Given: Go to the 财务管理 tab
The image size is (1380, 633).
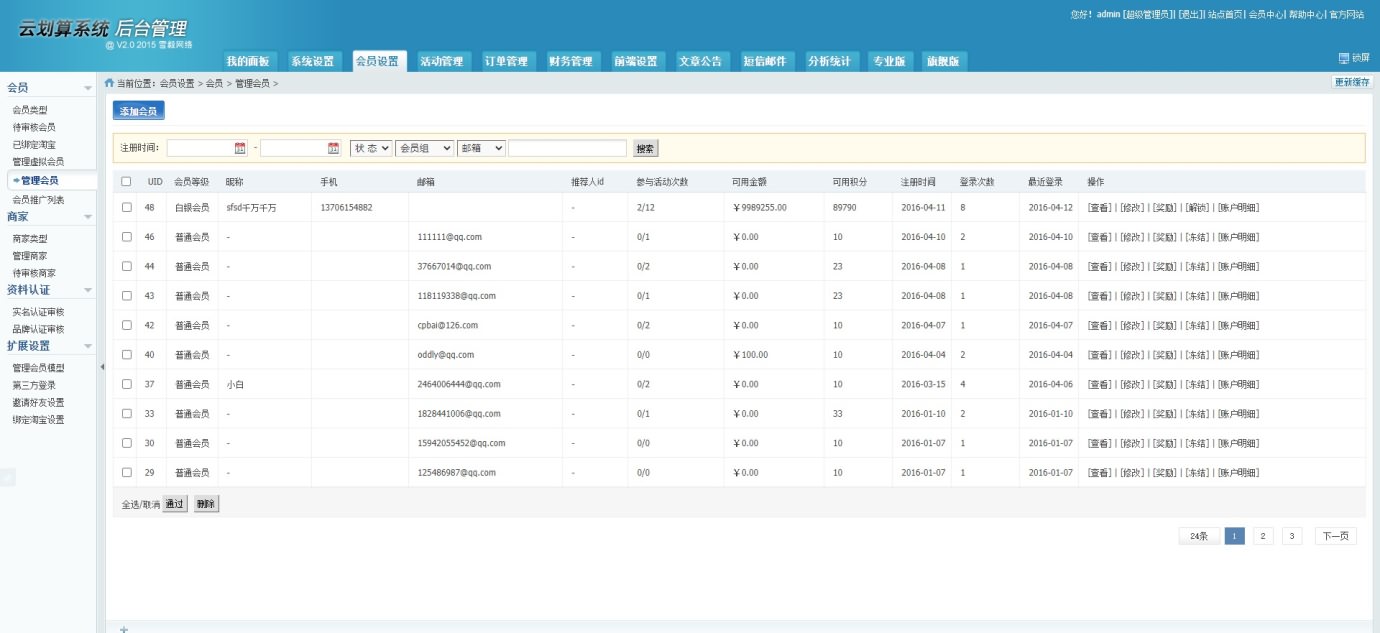Looking at the screenshot, I should click(571, 61).
